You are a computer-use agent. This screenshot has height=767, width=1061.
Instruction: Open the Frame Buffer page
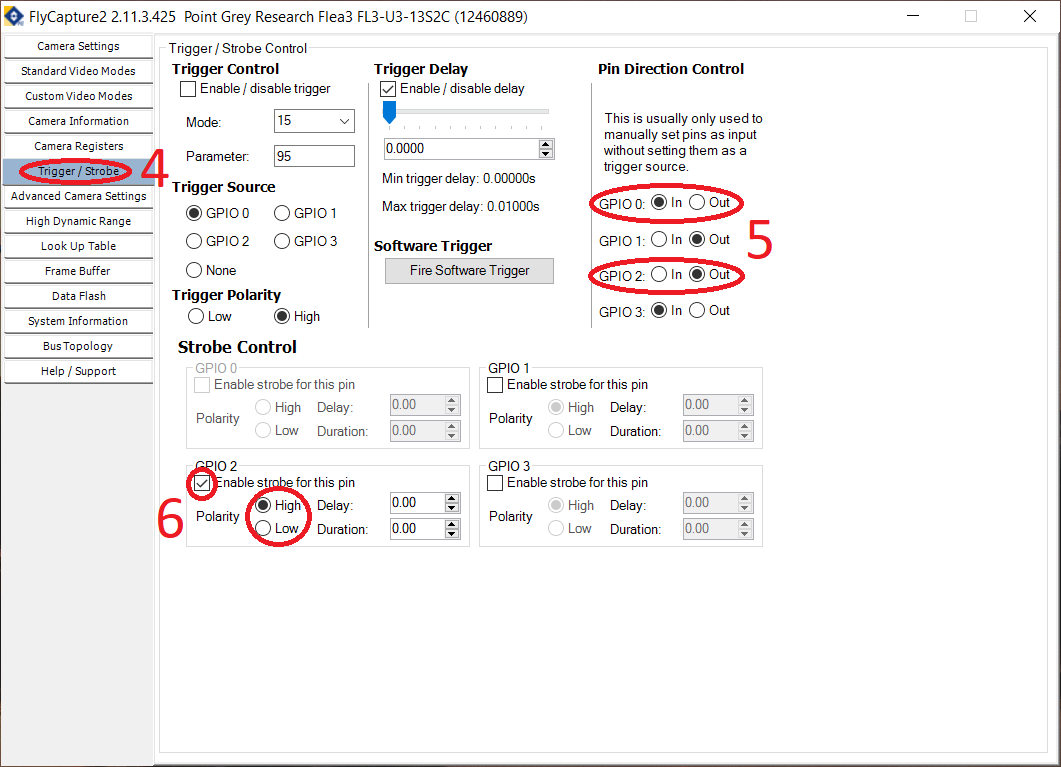click(78, 271)
